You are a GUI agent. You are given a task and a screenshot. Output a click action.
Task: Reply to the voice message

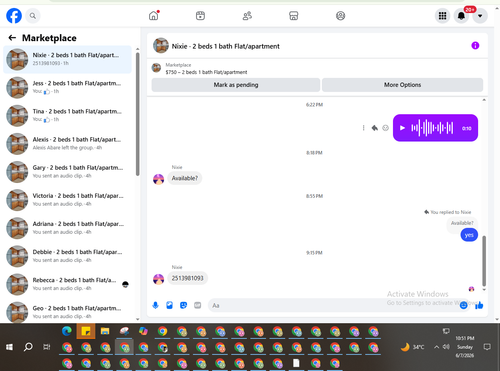point(375,128)
